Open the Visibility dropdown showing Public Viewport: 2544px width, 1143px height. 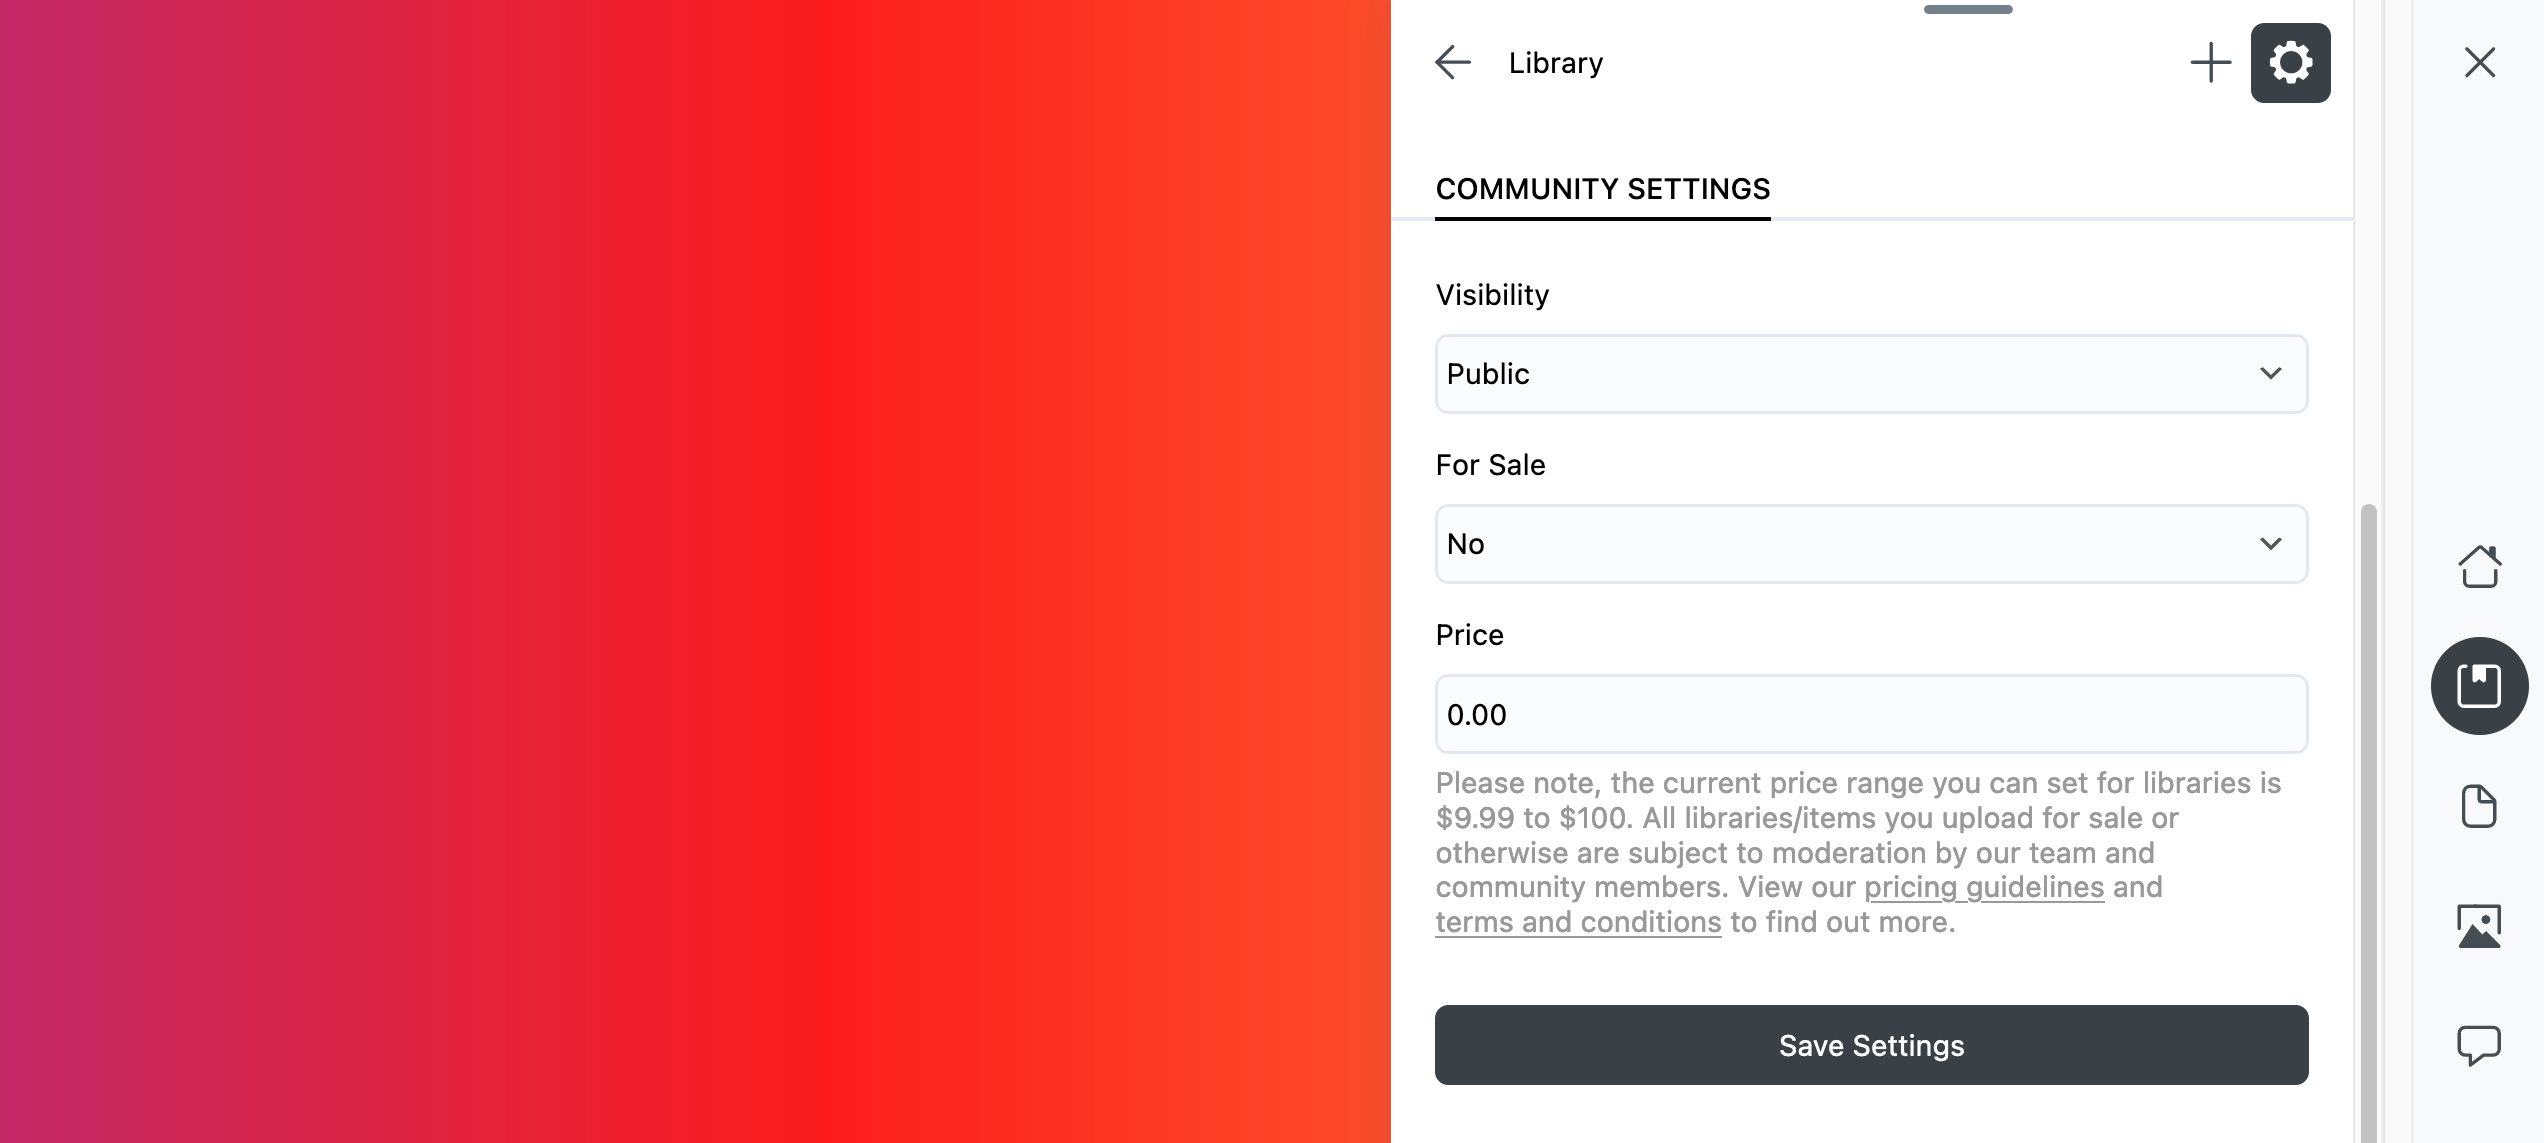(1871, 374)
